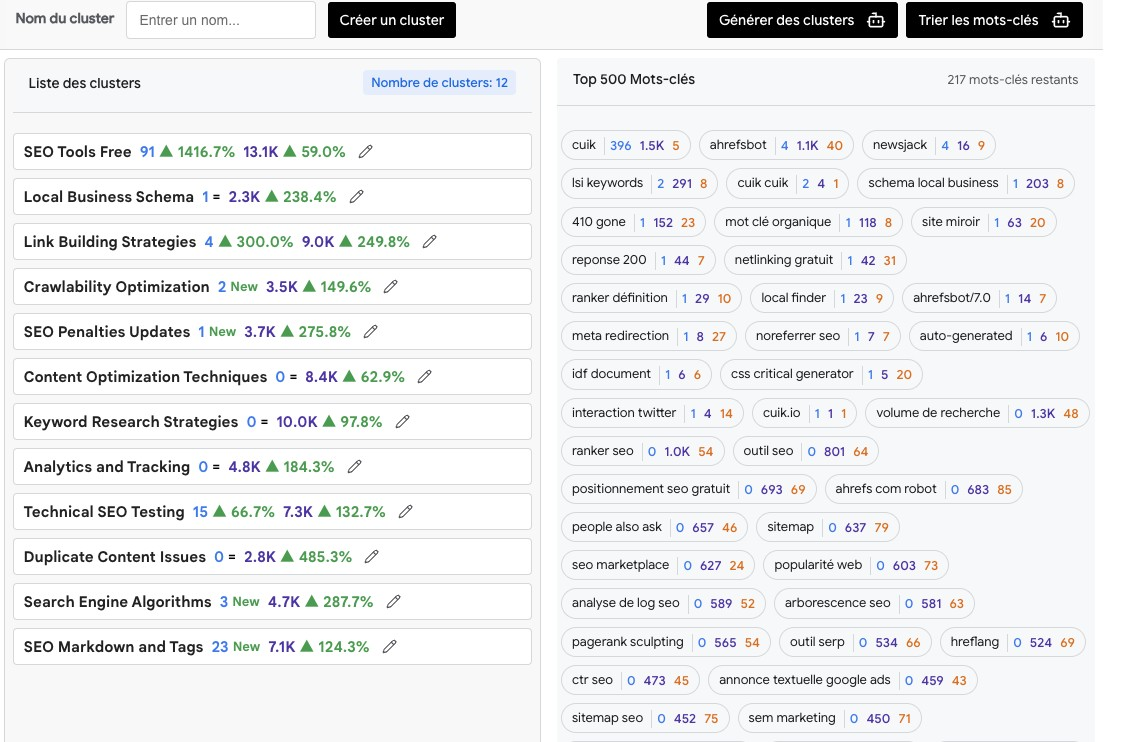Screen dimensions: 1126x742
Task: Pick annonce textuelle google ads keyword
Action: (842, 680)
